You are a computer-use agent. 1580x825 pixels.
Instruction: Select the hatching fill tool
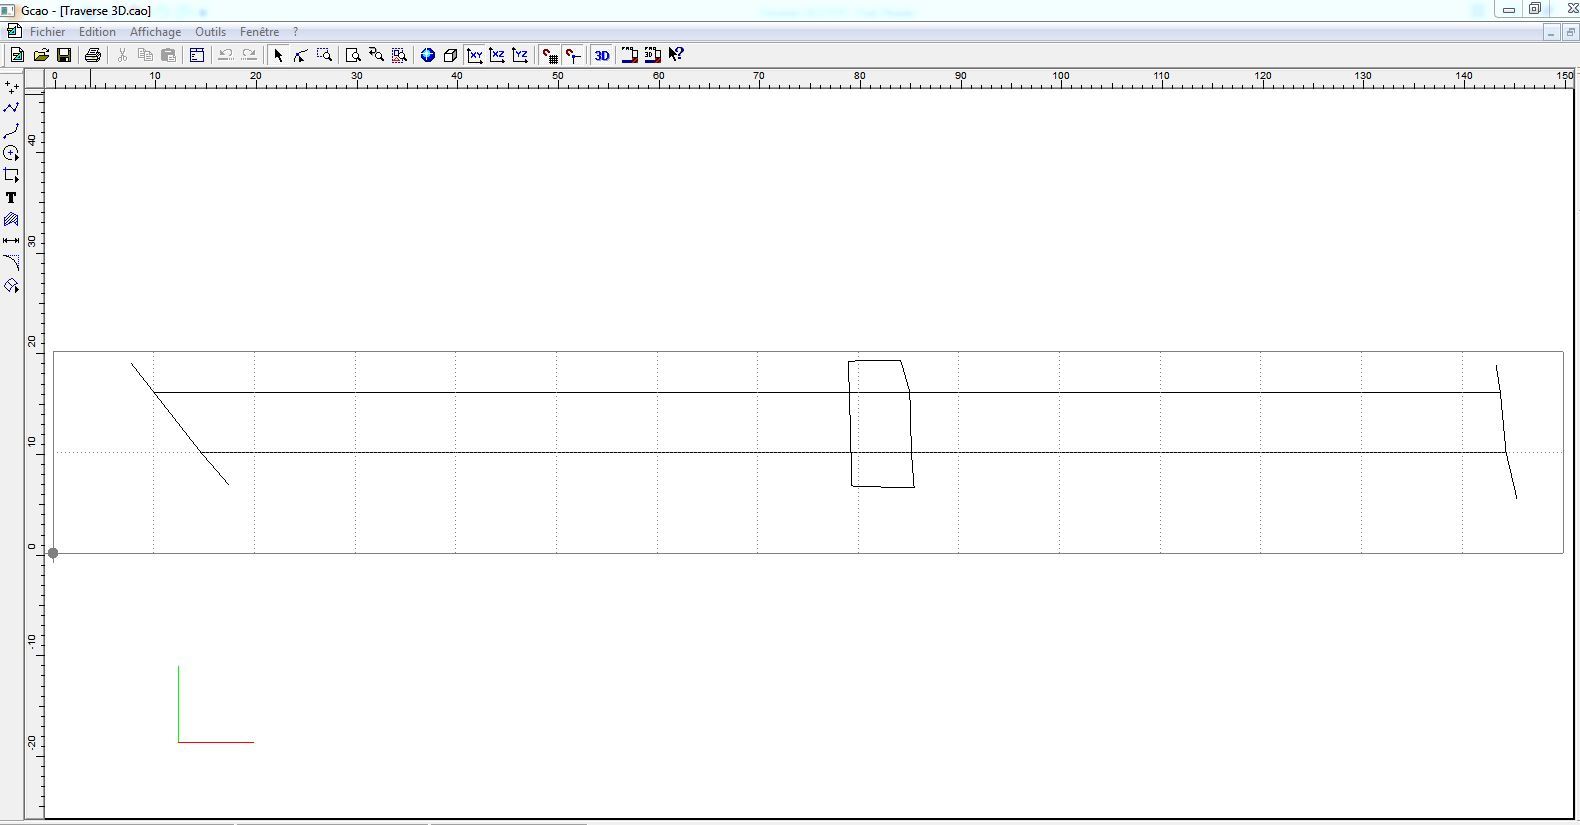pyautogui.click(x=12, y=220)
